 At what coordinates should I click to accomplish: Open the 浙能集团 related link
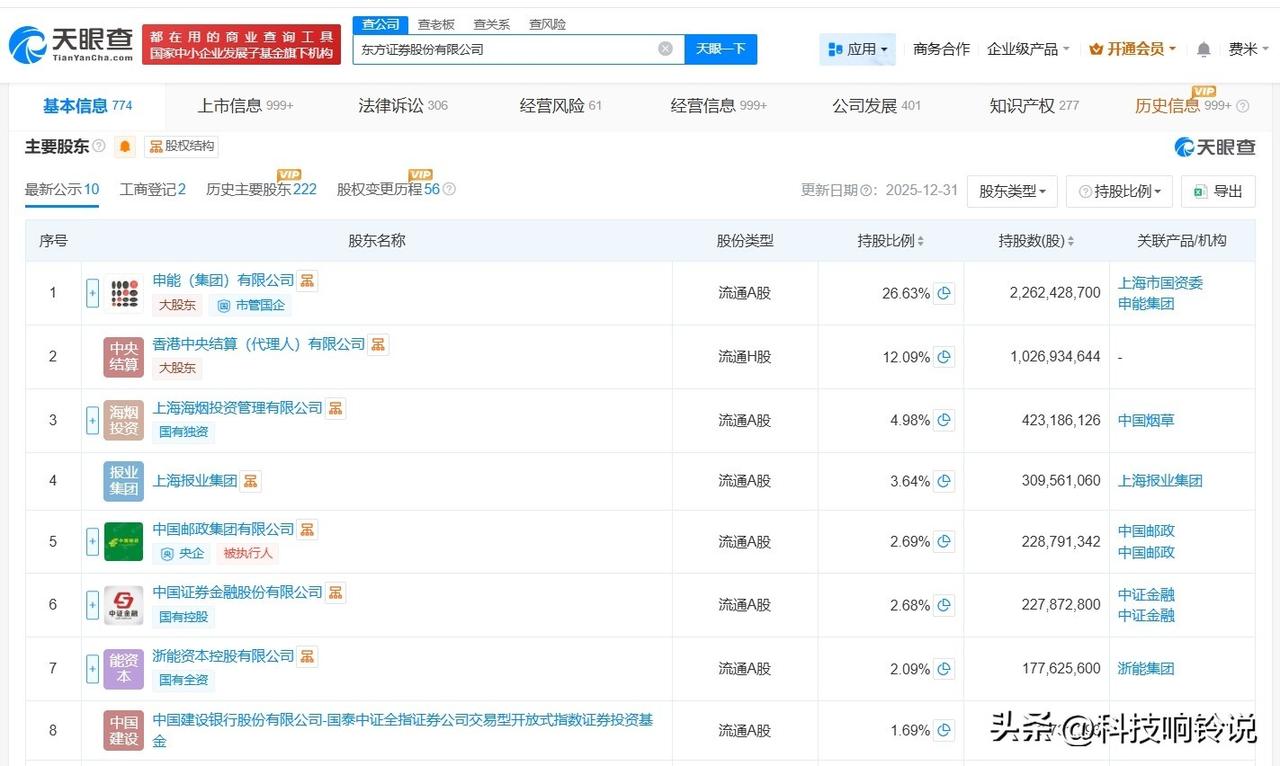click(1146, 669)
